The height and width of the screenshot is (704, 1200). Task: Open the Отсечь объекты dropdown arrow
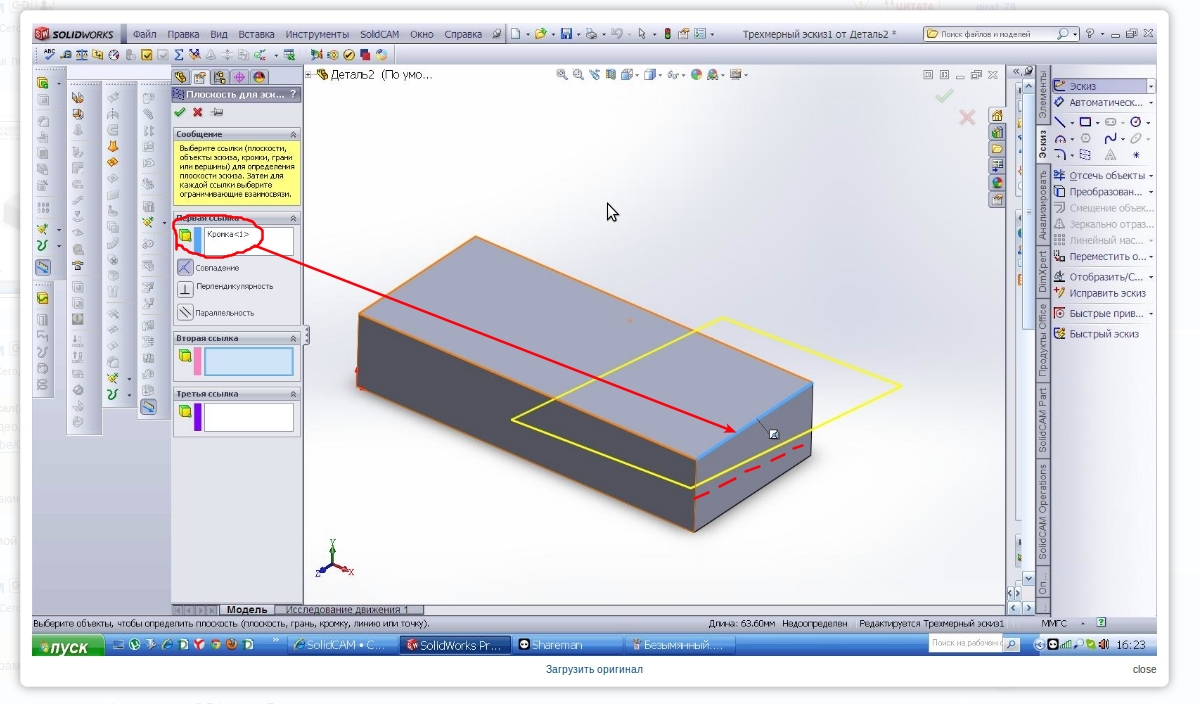point(1151,176)
